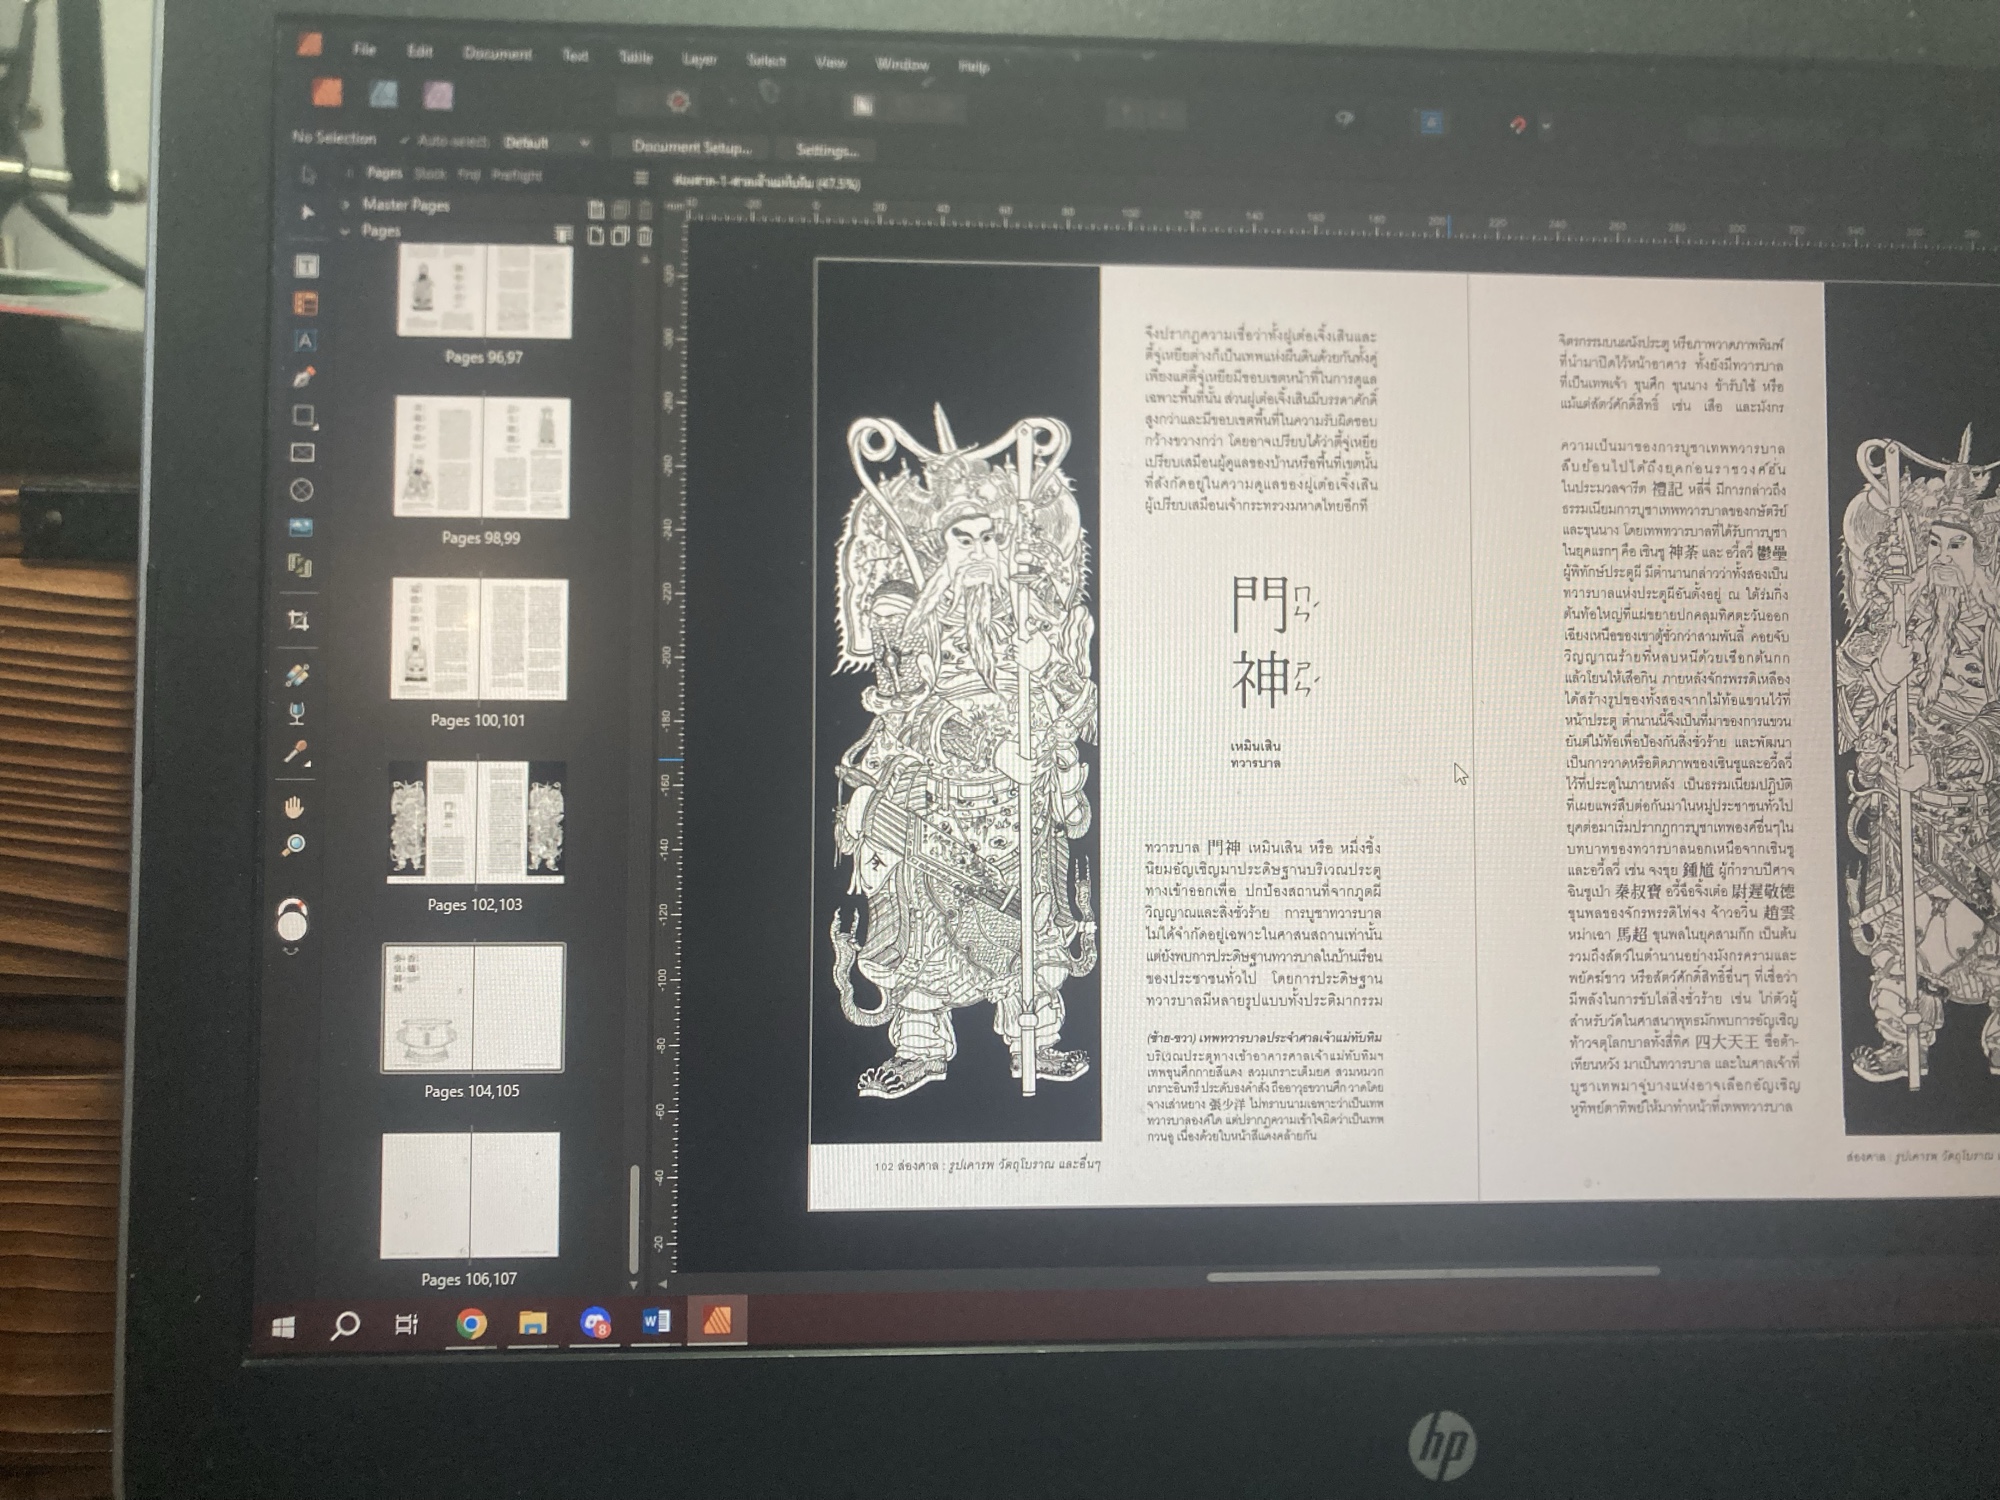Click the Document Setup button
The height and width of the screenshot is (1500, 2000).
click(x=692, y=147)
